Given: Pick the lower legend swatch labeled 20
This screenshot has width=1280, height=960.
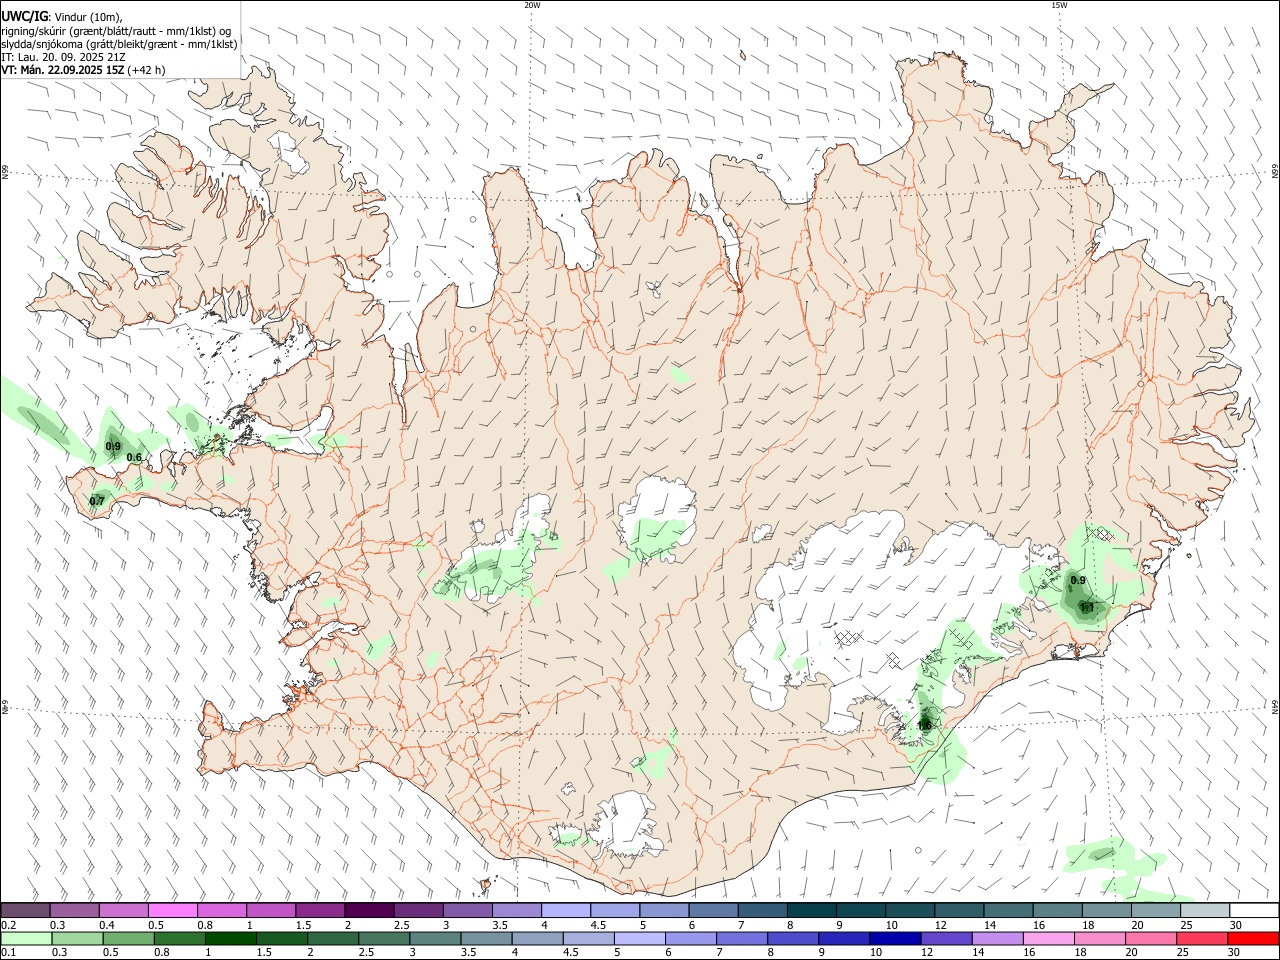Looking at the screenshot, I should [x=1150, y=939].
